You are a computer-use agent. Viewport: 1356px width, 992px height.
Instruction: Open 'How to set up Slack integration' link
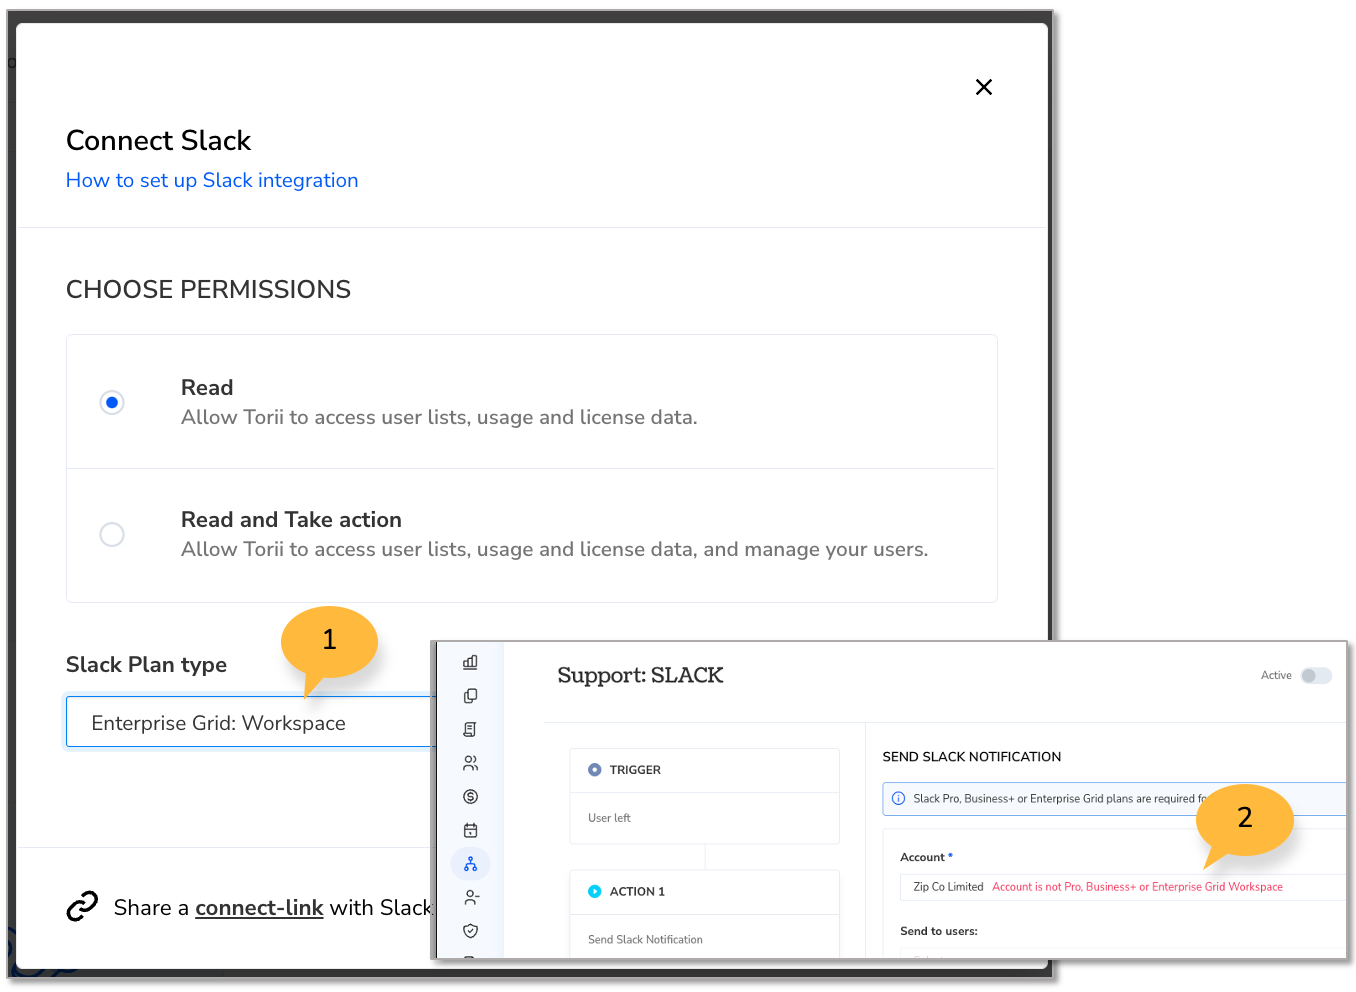[212, 180]
